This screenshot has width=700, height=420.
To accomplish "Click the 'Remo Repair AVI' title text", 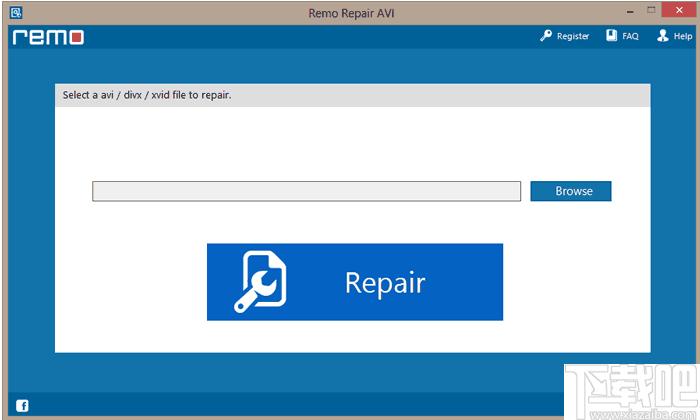I will point(351,13).
